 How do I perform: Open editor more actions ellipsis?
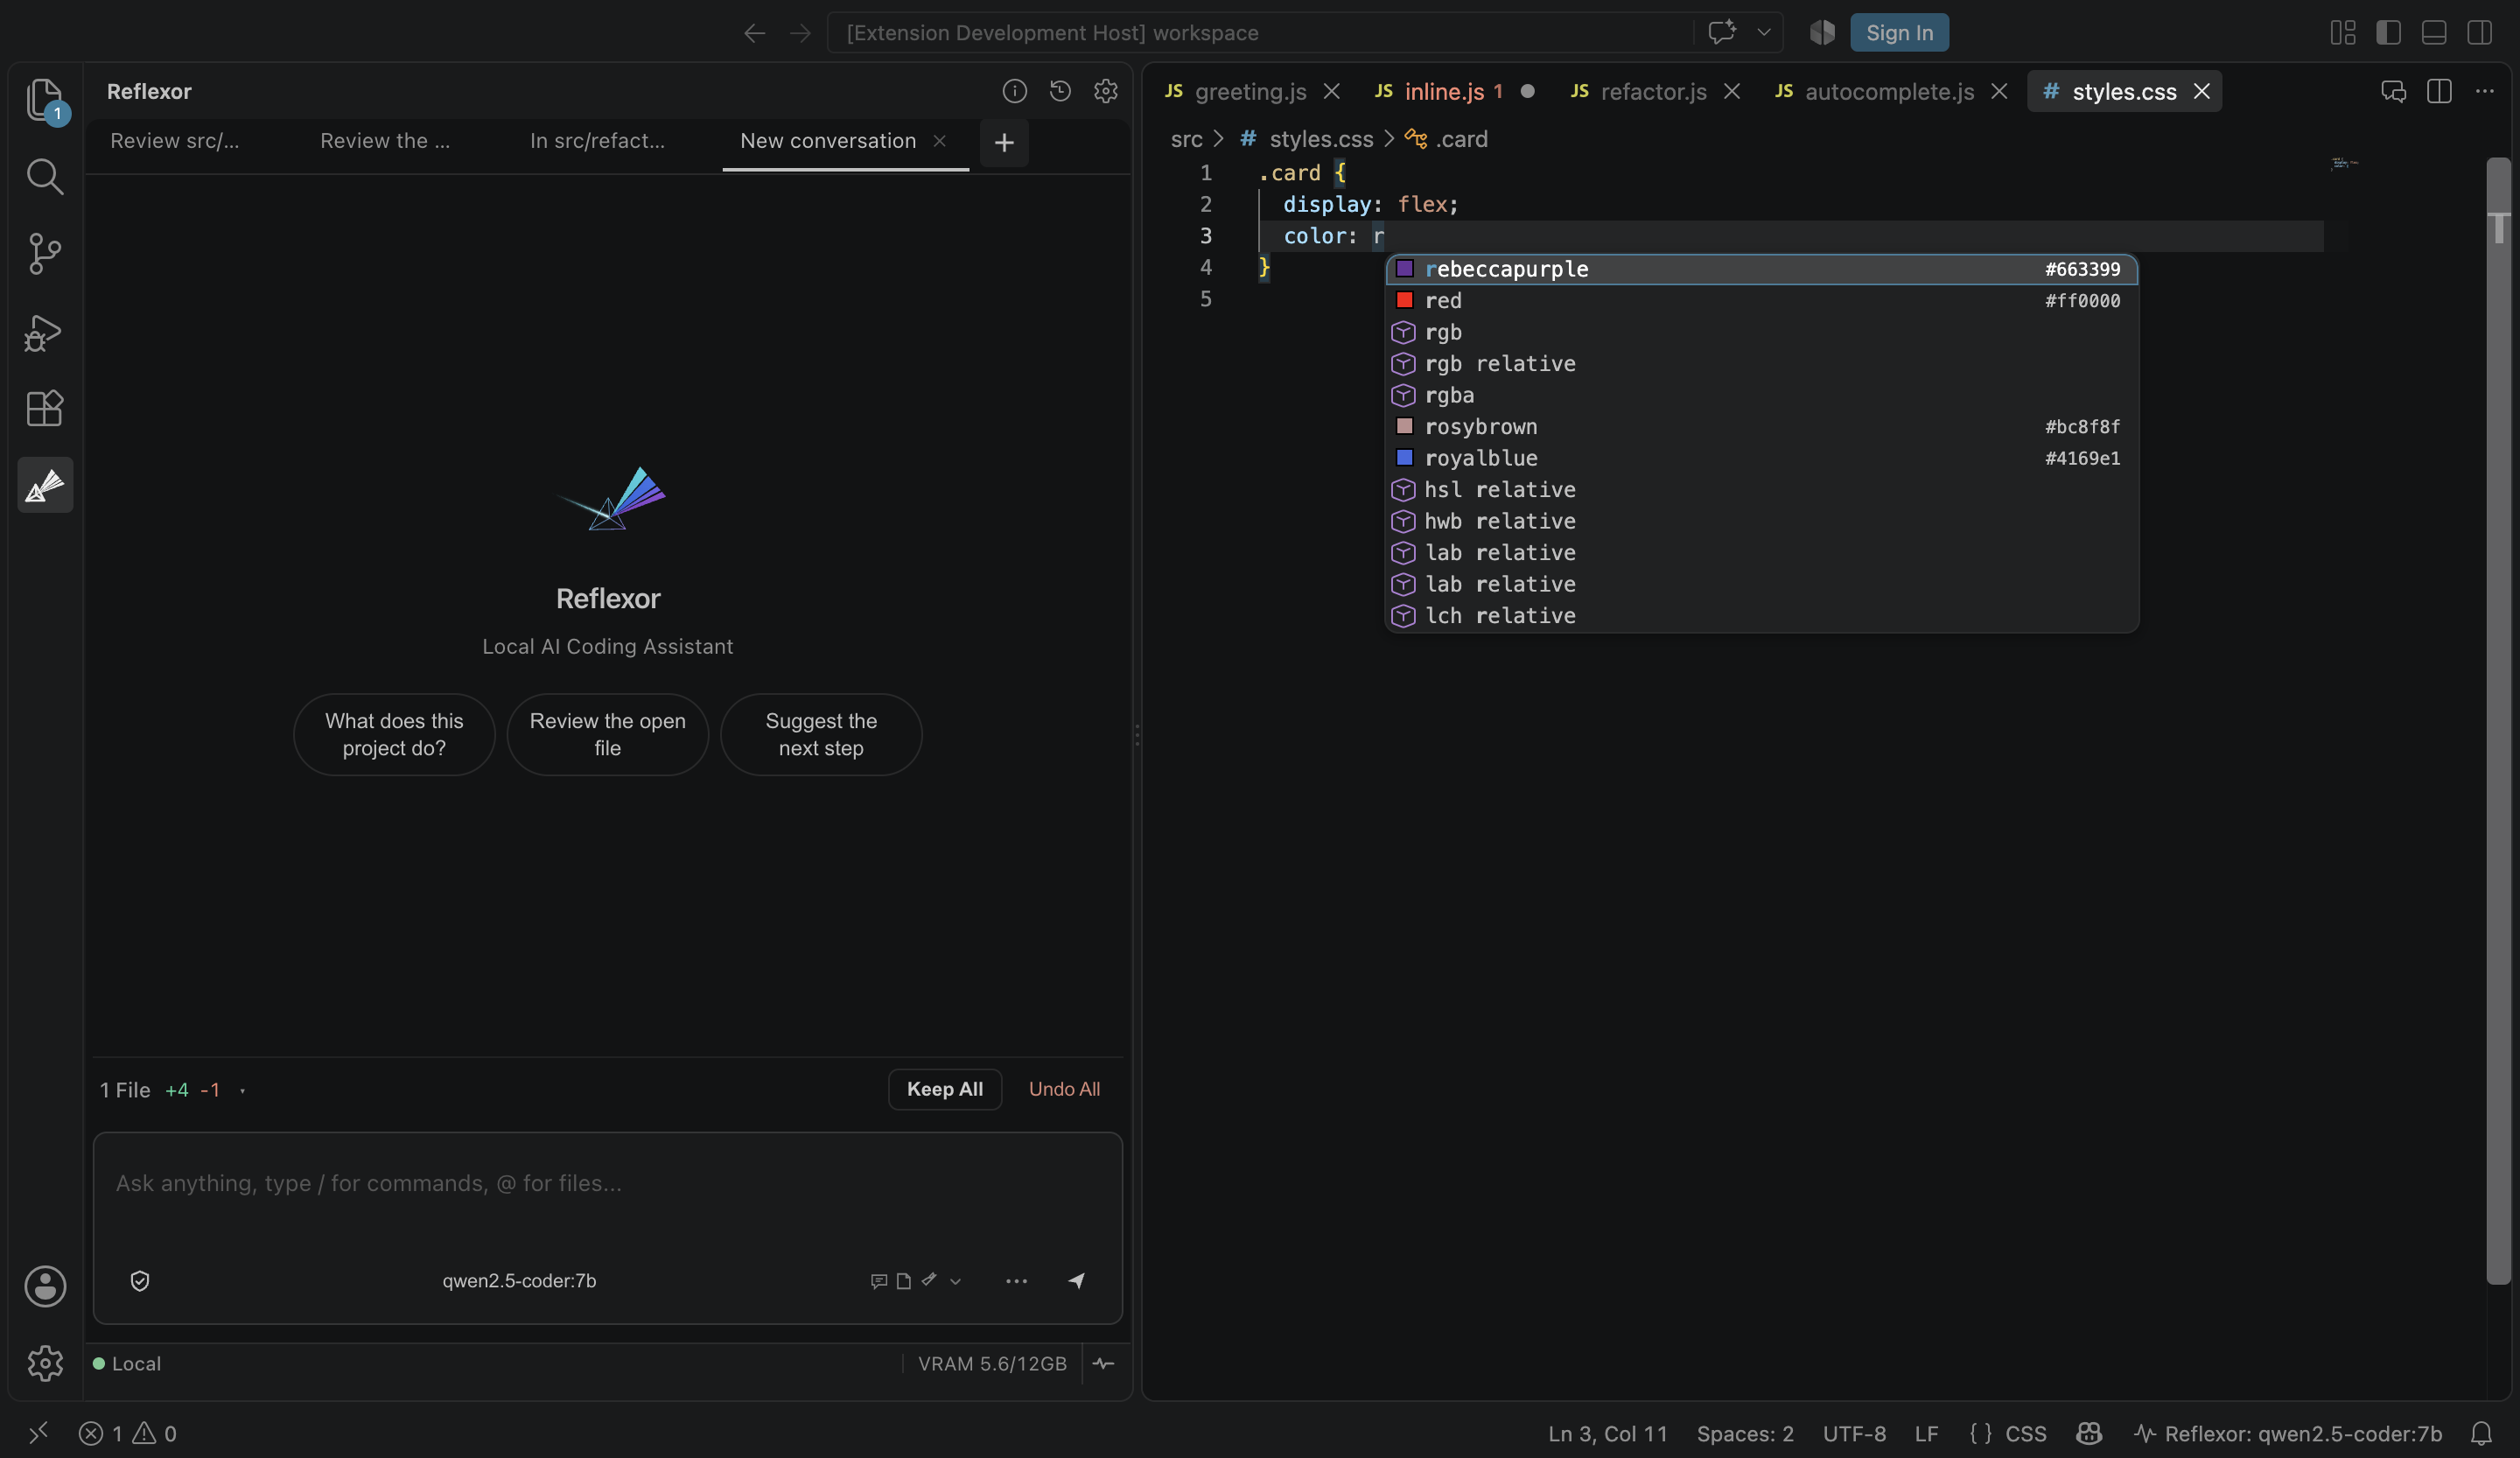(x=2484, y=91)
